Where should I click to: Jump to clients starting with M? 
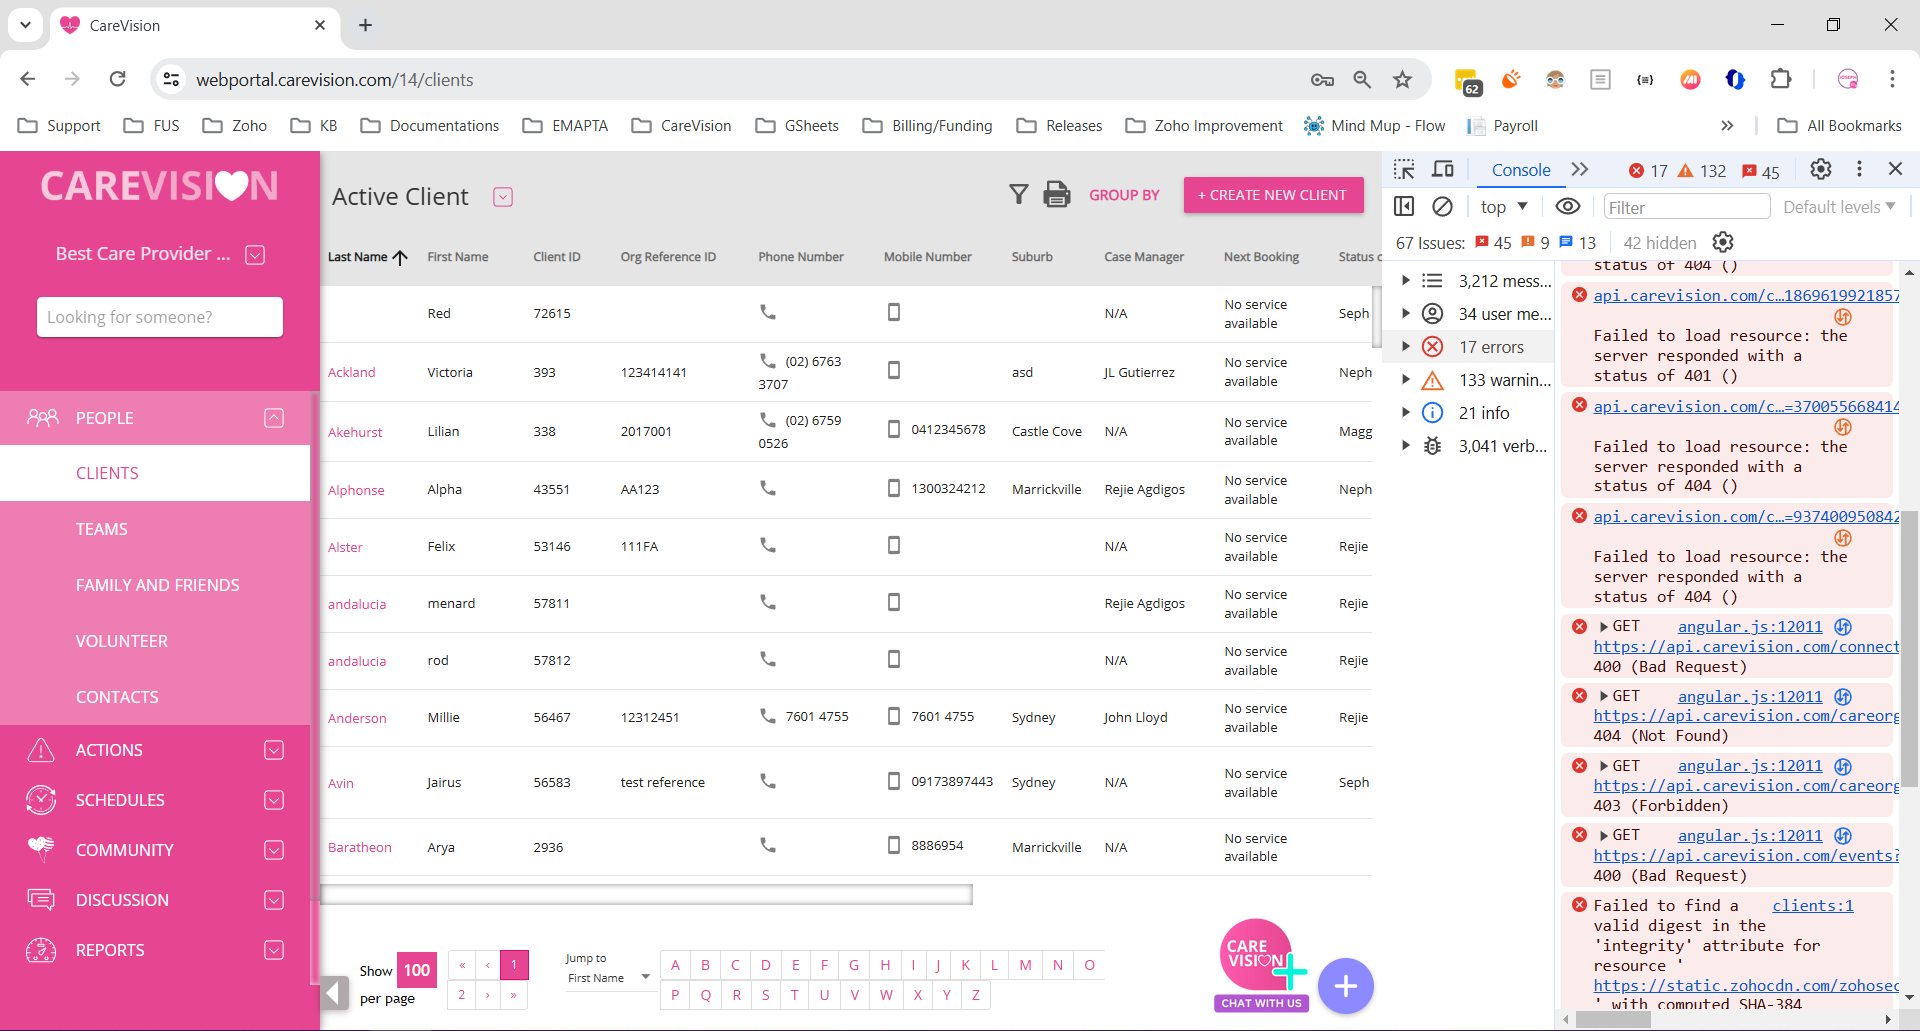click(x=1025, y=965)
